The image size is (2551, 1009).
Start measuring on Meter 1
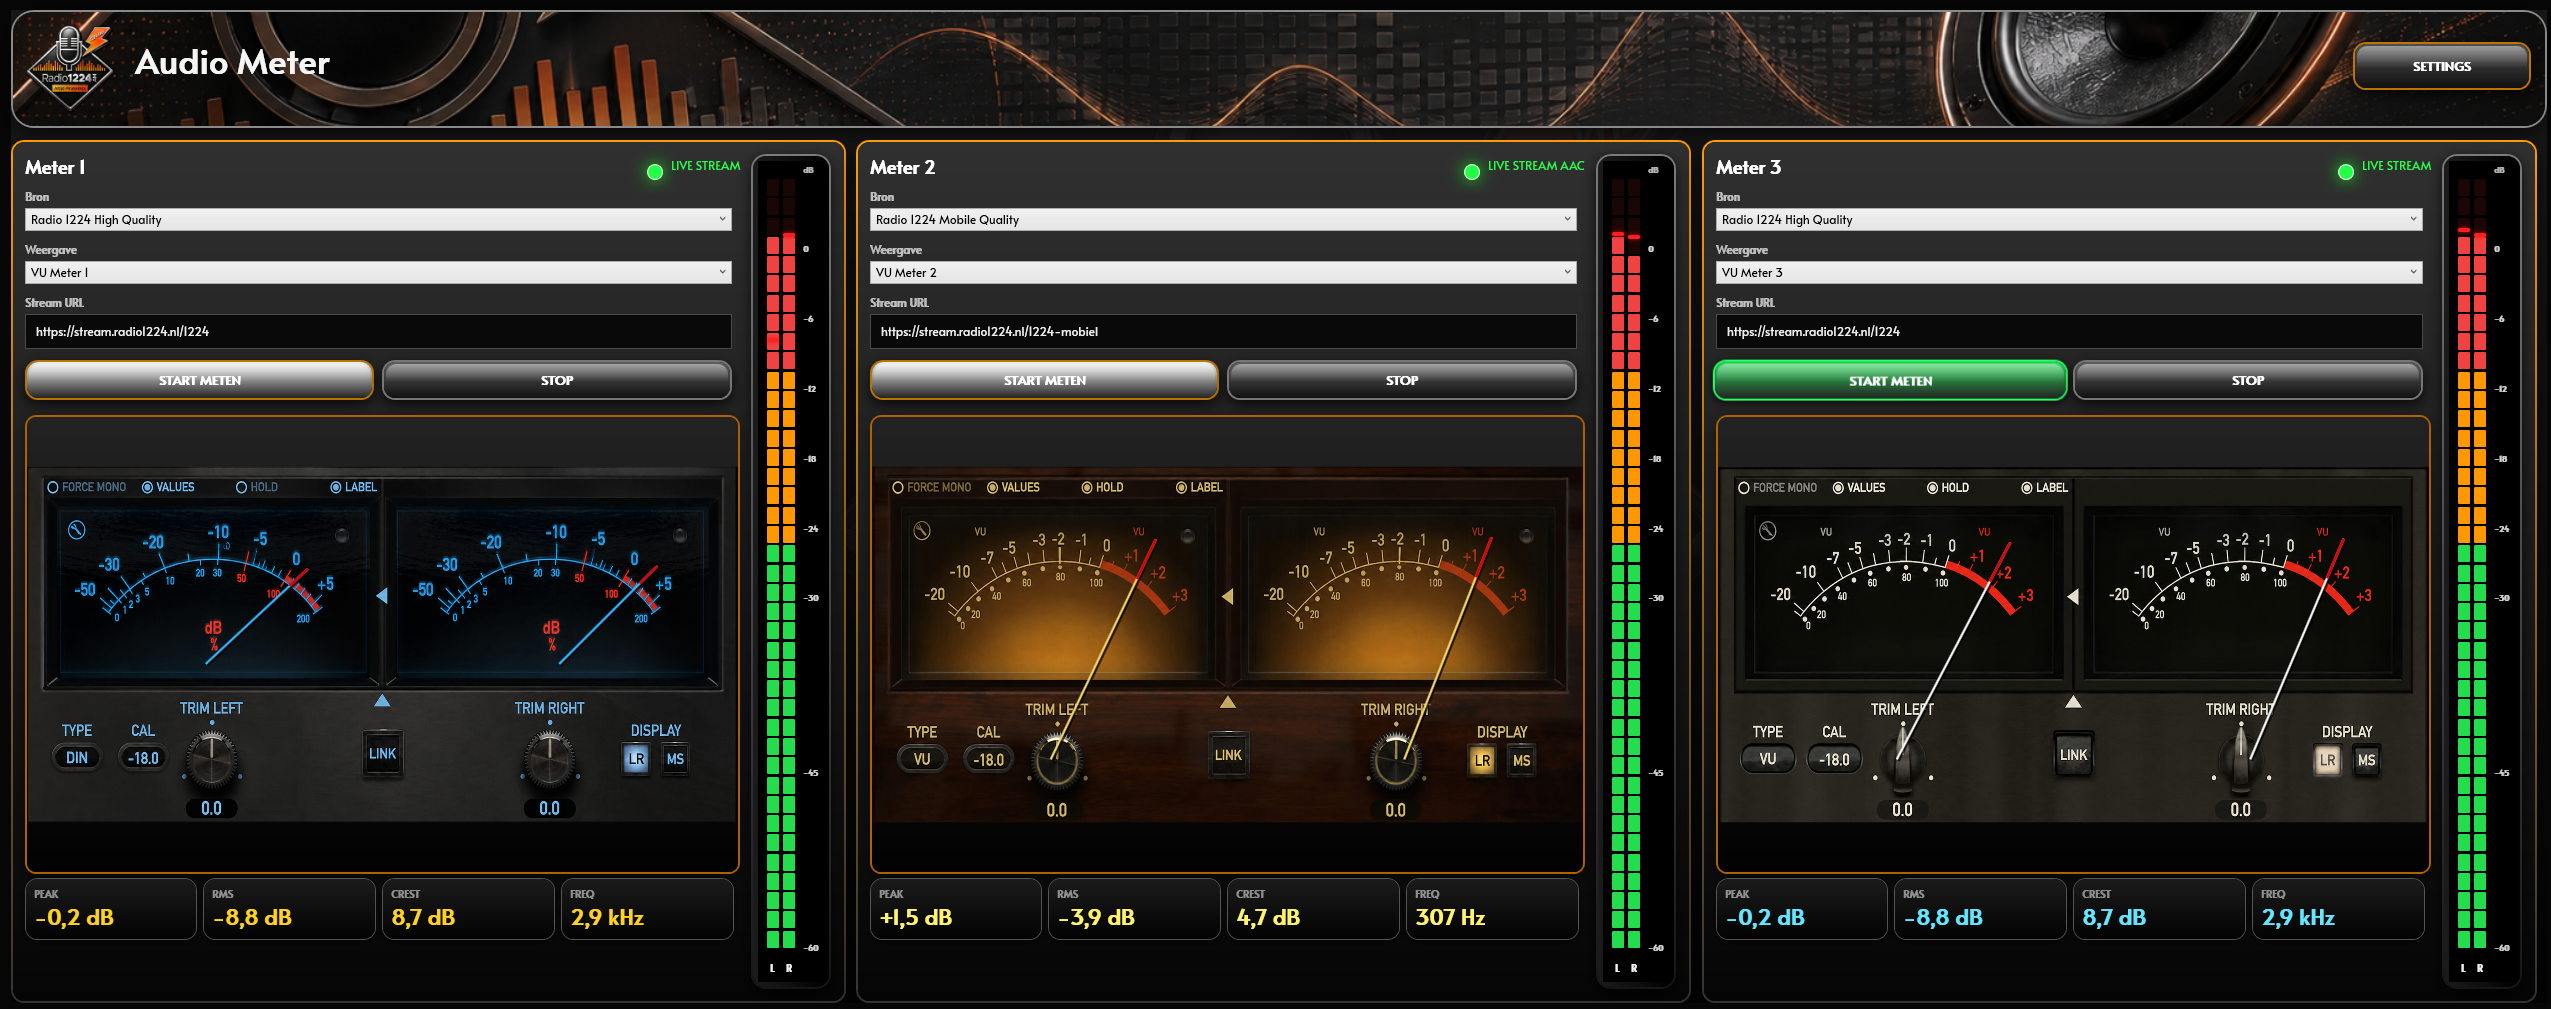tap(199, 380)
